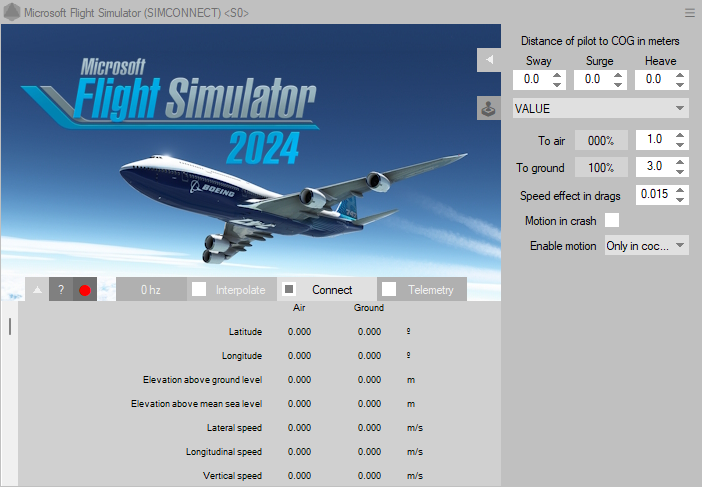This screenshot has height=487, width=702.
Task: Click the app logo in the title bar
Action: pos(12,12)
